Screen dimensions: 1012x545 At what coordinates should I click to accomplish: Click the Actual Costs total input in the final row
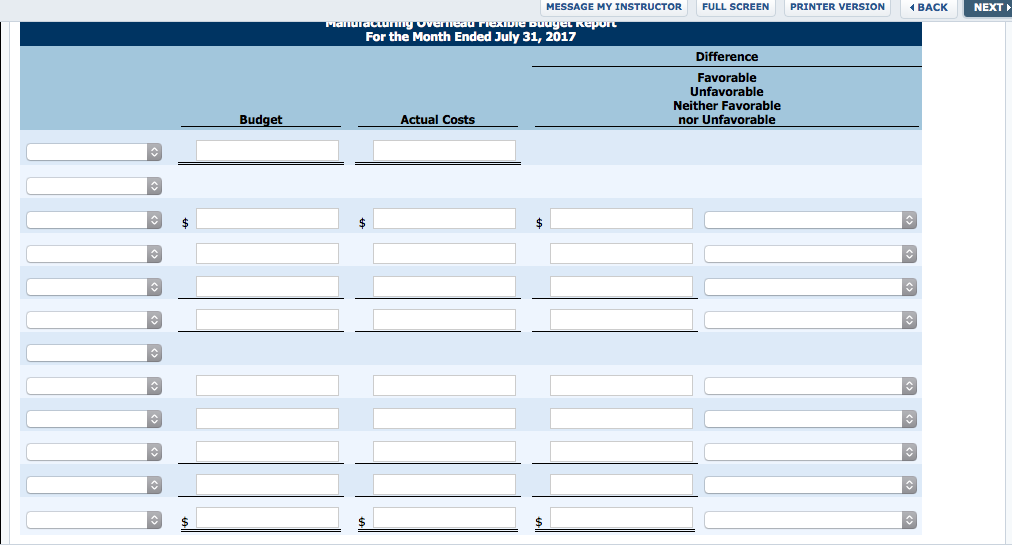(x=444, y=517)
